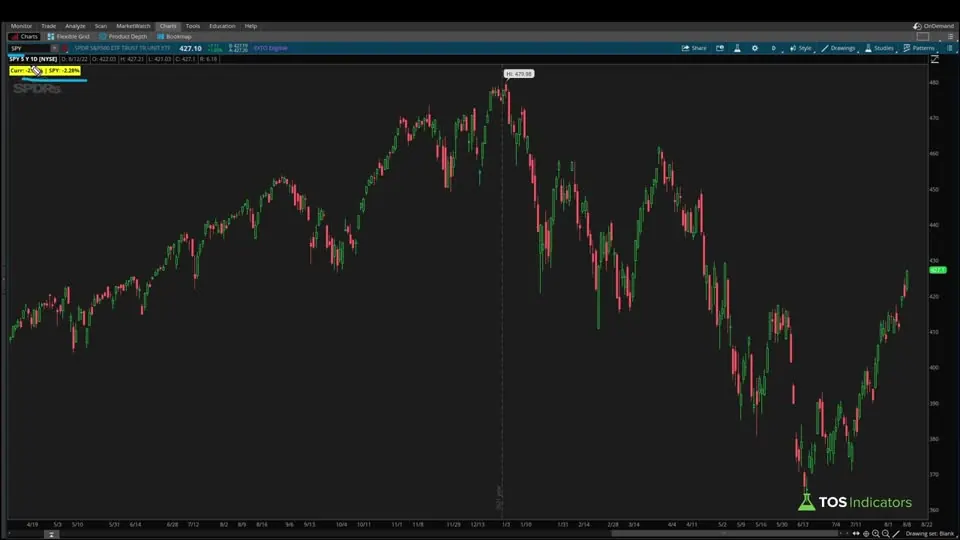Viewport: 960px width, 540px height.
Task: Click the zoom out magnifier icon
Action: [x=885, y=534]
